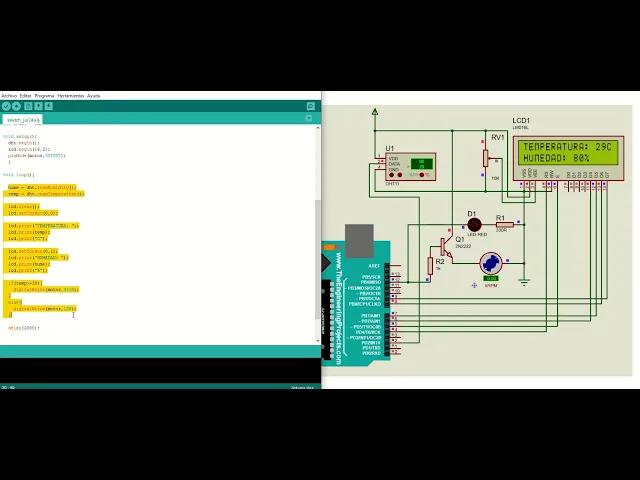Click the 'temp = dht.readTemperature();' code line
The width and height of the screenshot is (640, 480).
[46, 194]
